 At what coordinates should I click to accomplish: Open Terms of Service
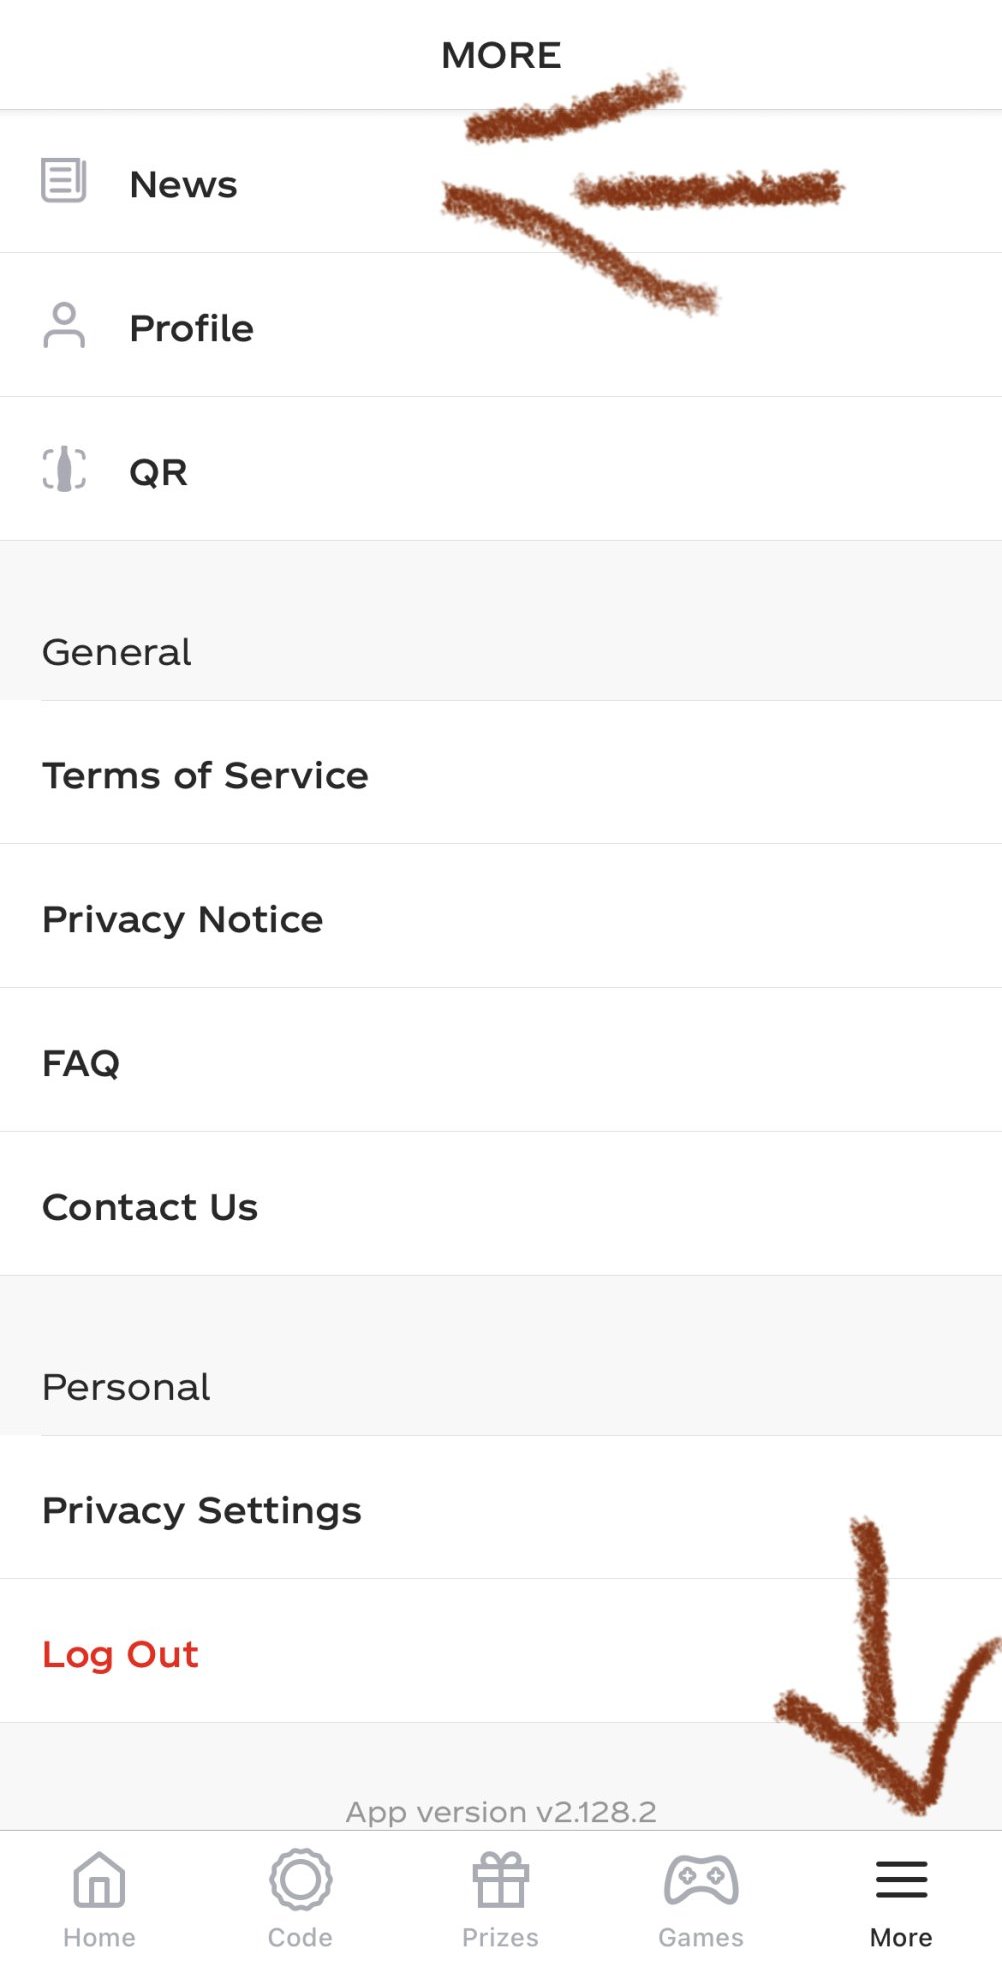205,775
